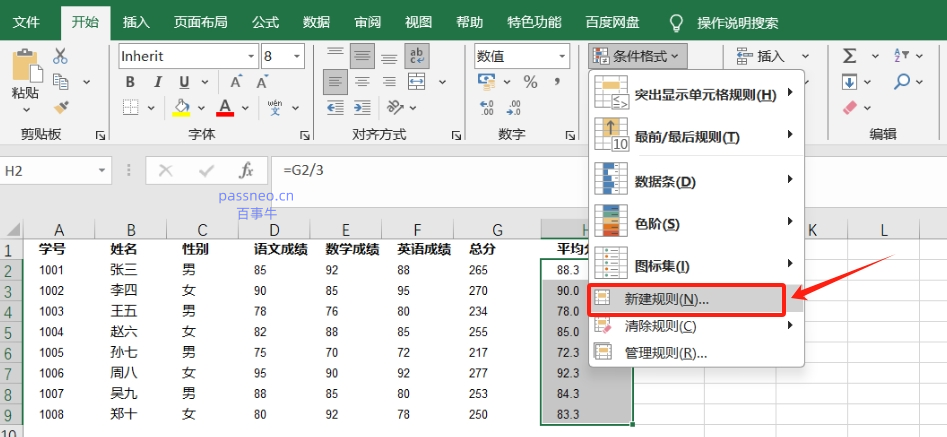The width and height of the screenshot is (947, 437).
Task: Click 管理规则(R)... menu entry
Action: point(665,352)
